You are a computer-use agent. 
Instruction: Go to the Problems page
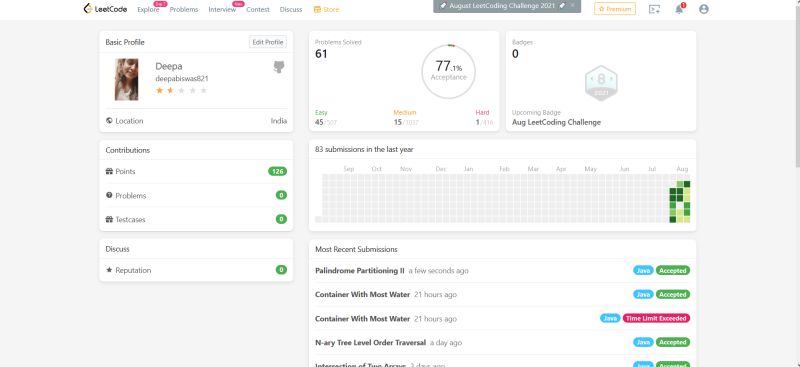coord(184,9)
